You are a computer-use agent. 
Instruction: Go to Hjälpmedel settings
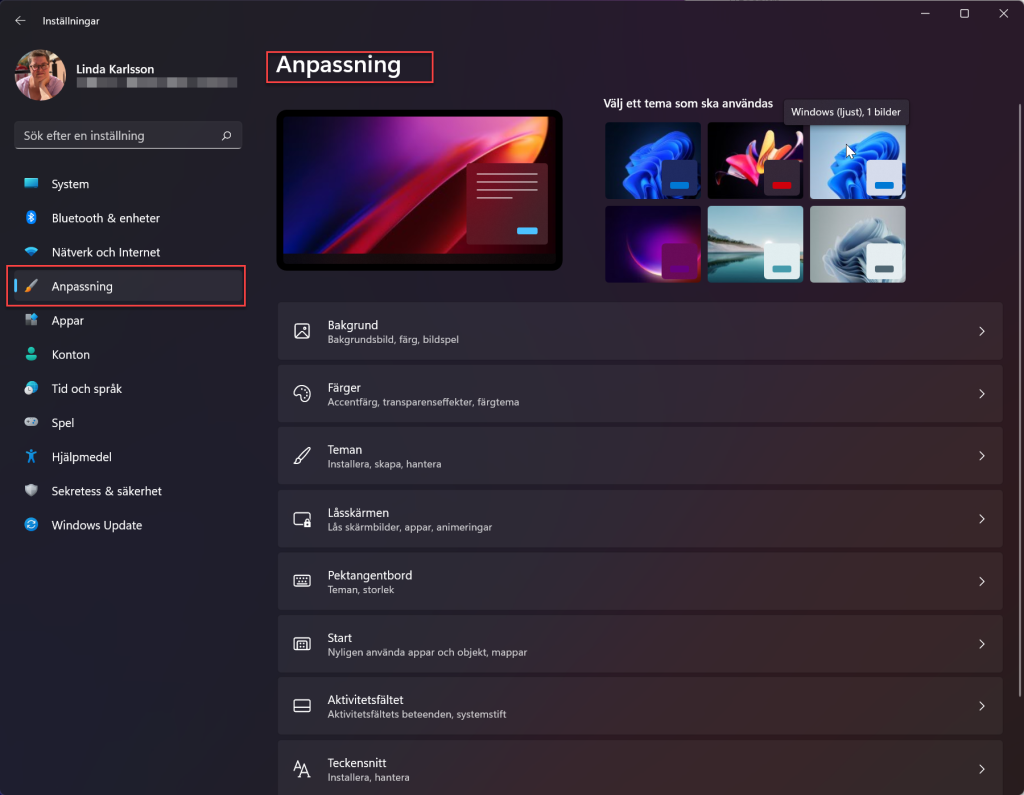[x=128, y=457]
